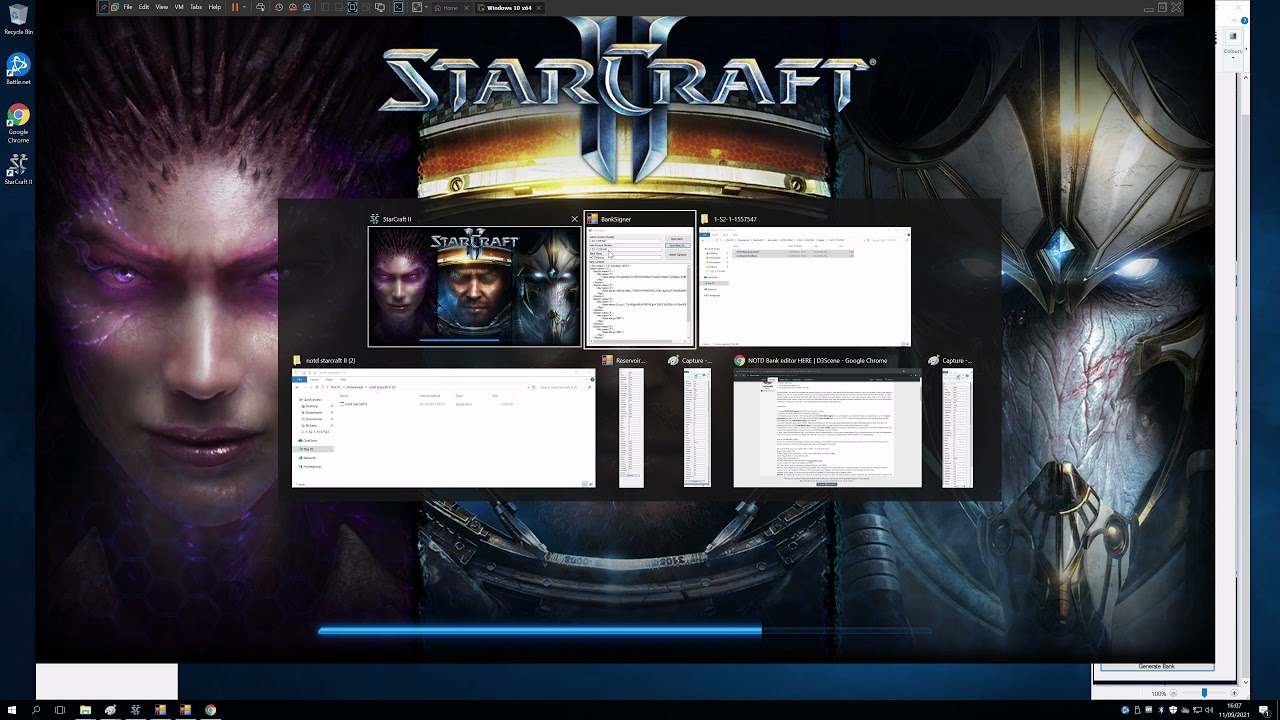Viewport: 1280px width, 720px height.
Task: Open the VMware View menu
Action: tap(162, 7)
